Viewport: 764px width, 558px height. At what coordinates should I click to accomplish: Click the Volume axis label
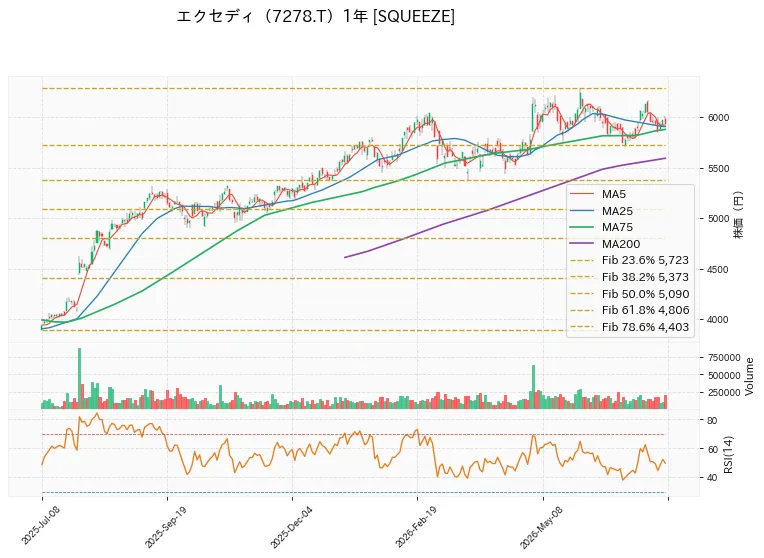coord(749,377)
